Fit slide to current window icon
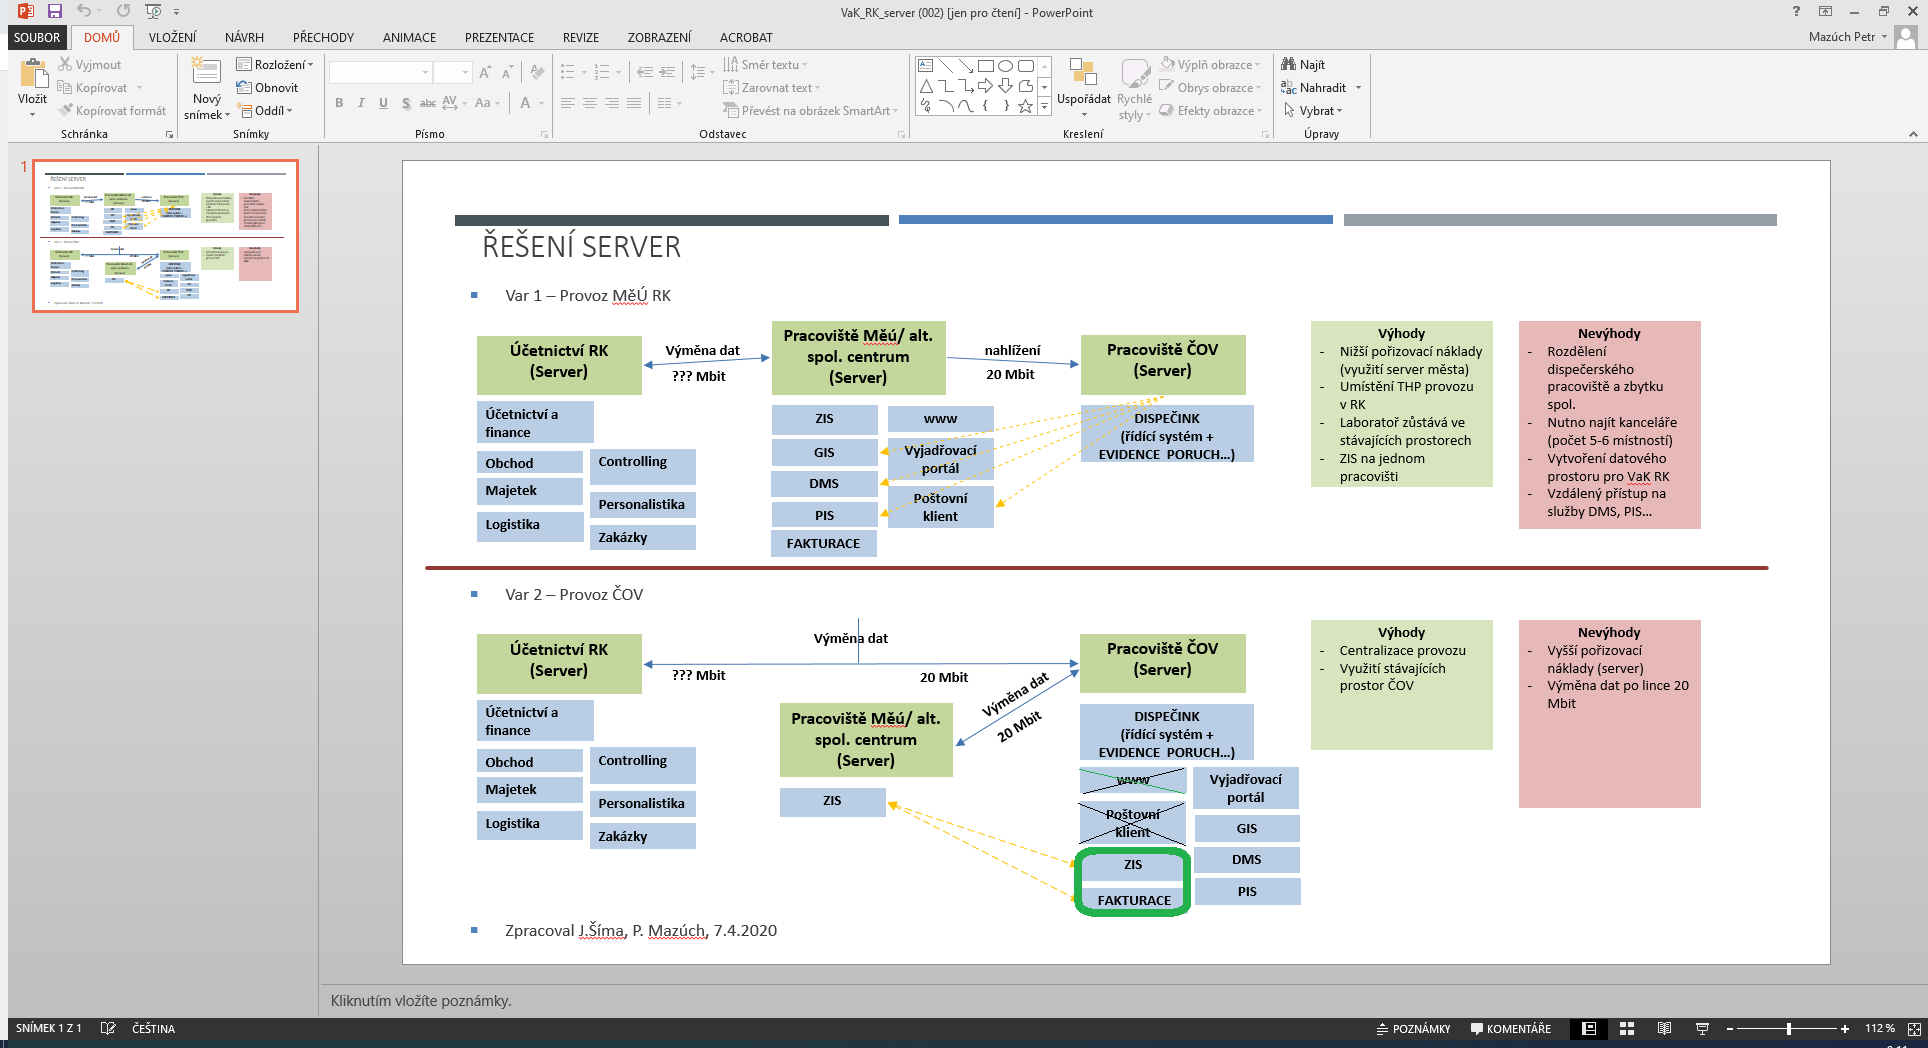Viewport: 1928px width, 1048px height. pyautogui.click(x=1914, y=1028)
